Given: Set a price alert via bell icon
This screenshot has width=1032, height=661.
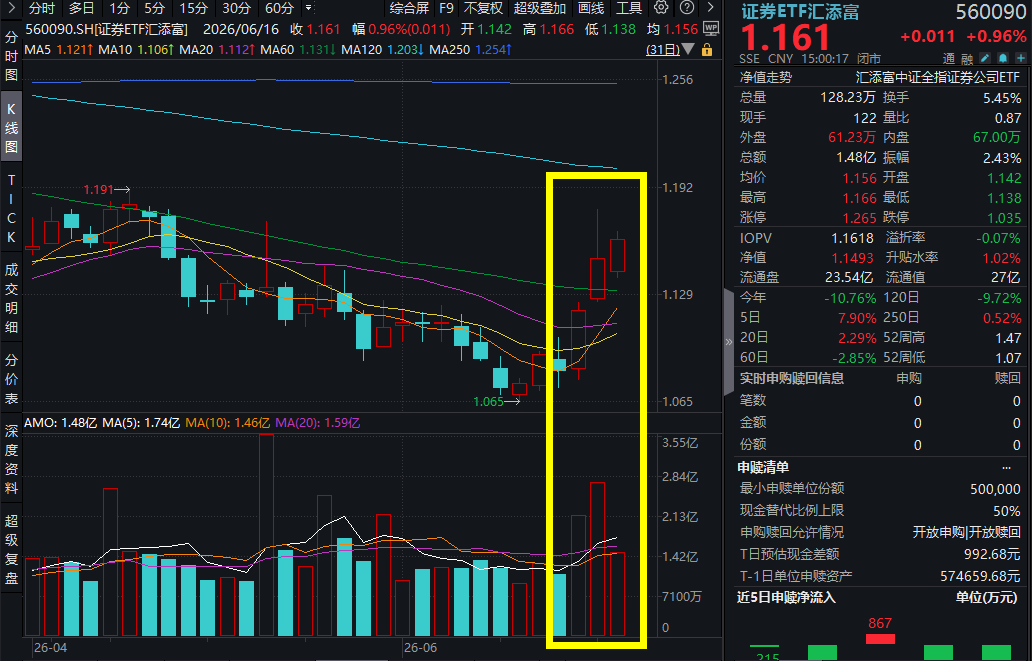Looking at the screenshot, I should 1003,59.
